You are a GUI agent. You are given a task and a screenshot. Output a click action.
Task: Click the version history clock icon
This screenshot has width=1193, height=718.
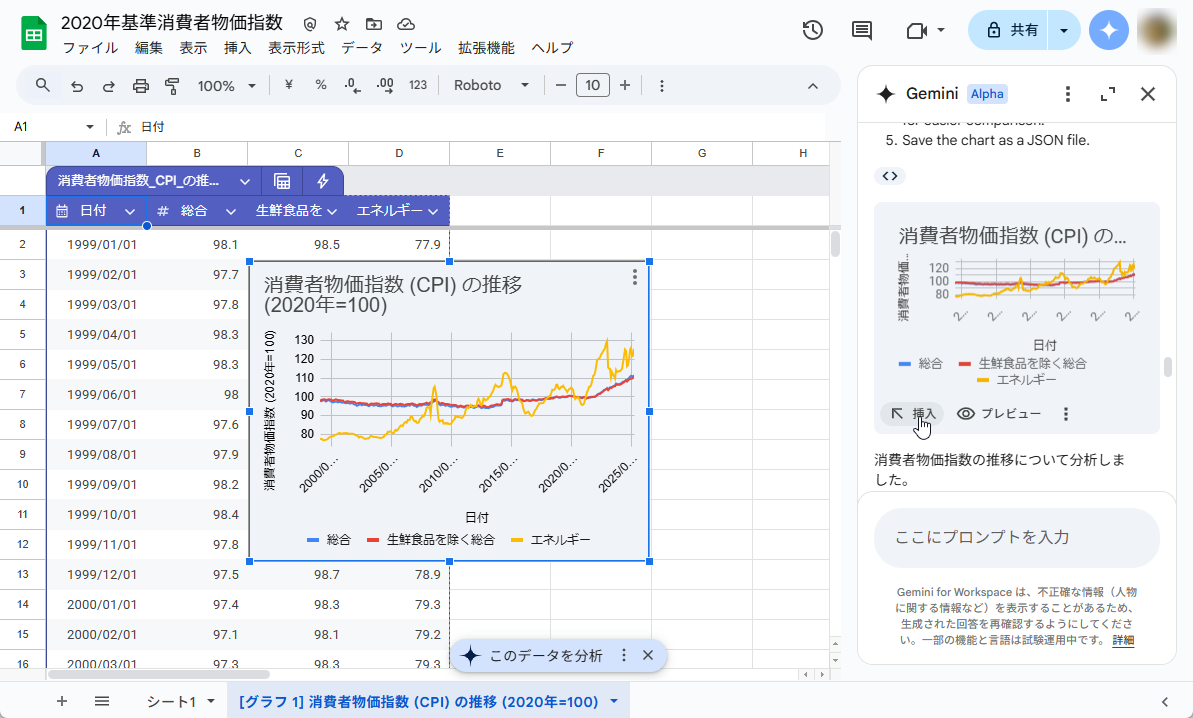coord(812,30)
